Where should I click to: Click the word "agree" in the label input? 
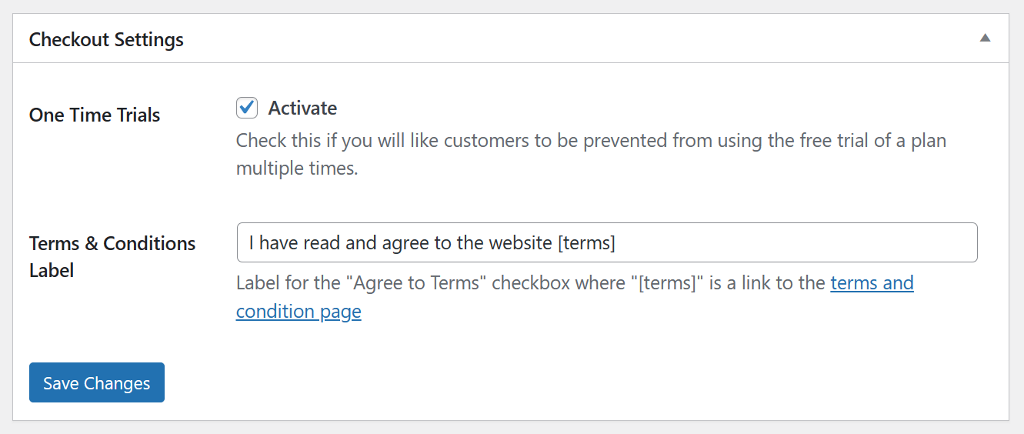coord(402,244)
